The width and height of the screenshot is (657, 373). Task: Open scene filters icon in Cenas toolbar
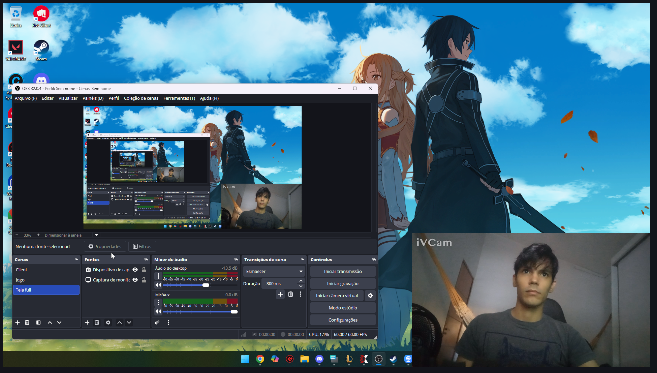pyautogui.click(x=38, y=322)
